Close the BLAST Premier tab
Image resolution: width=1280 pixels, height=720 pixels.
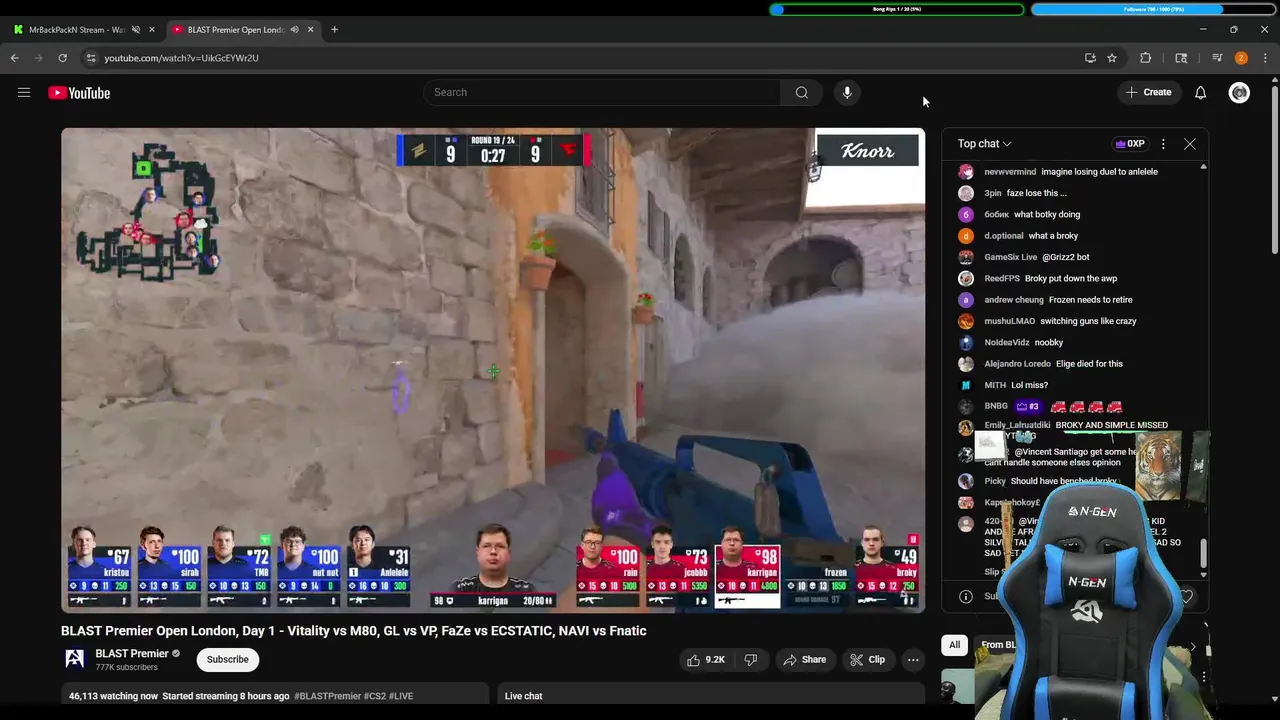(310, 30)
